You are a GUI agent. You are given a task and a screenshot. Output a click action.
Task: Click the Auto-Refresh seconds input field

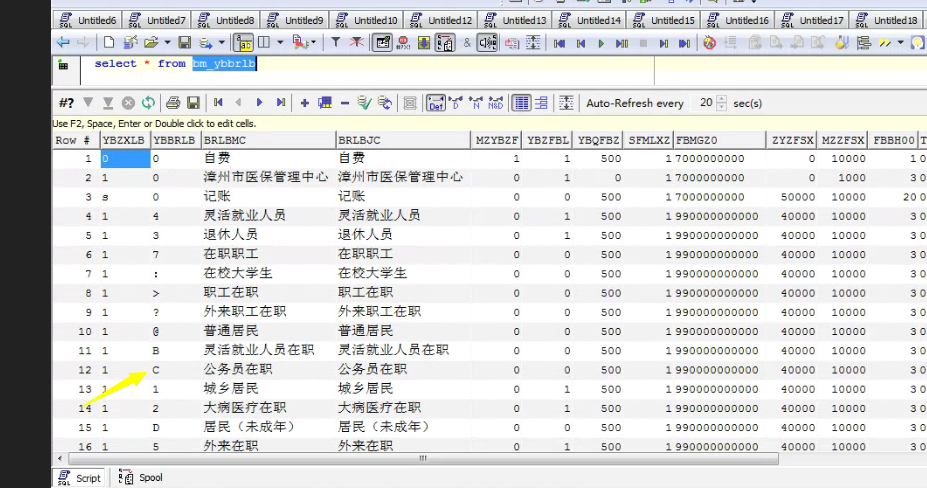[x=706, y=103]
